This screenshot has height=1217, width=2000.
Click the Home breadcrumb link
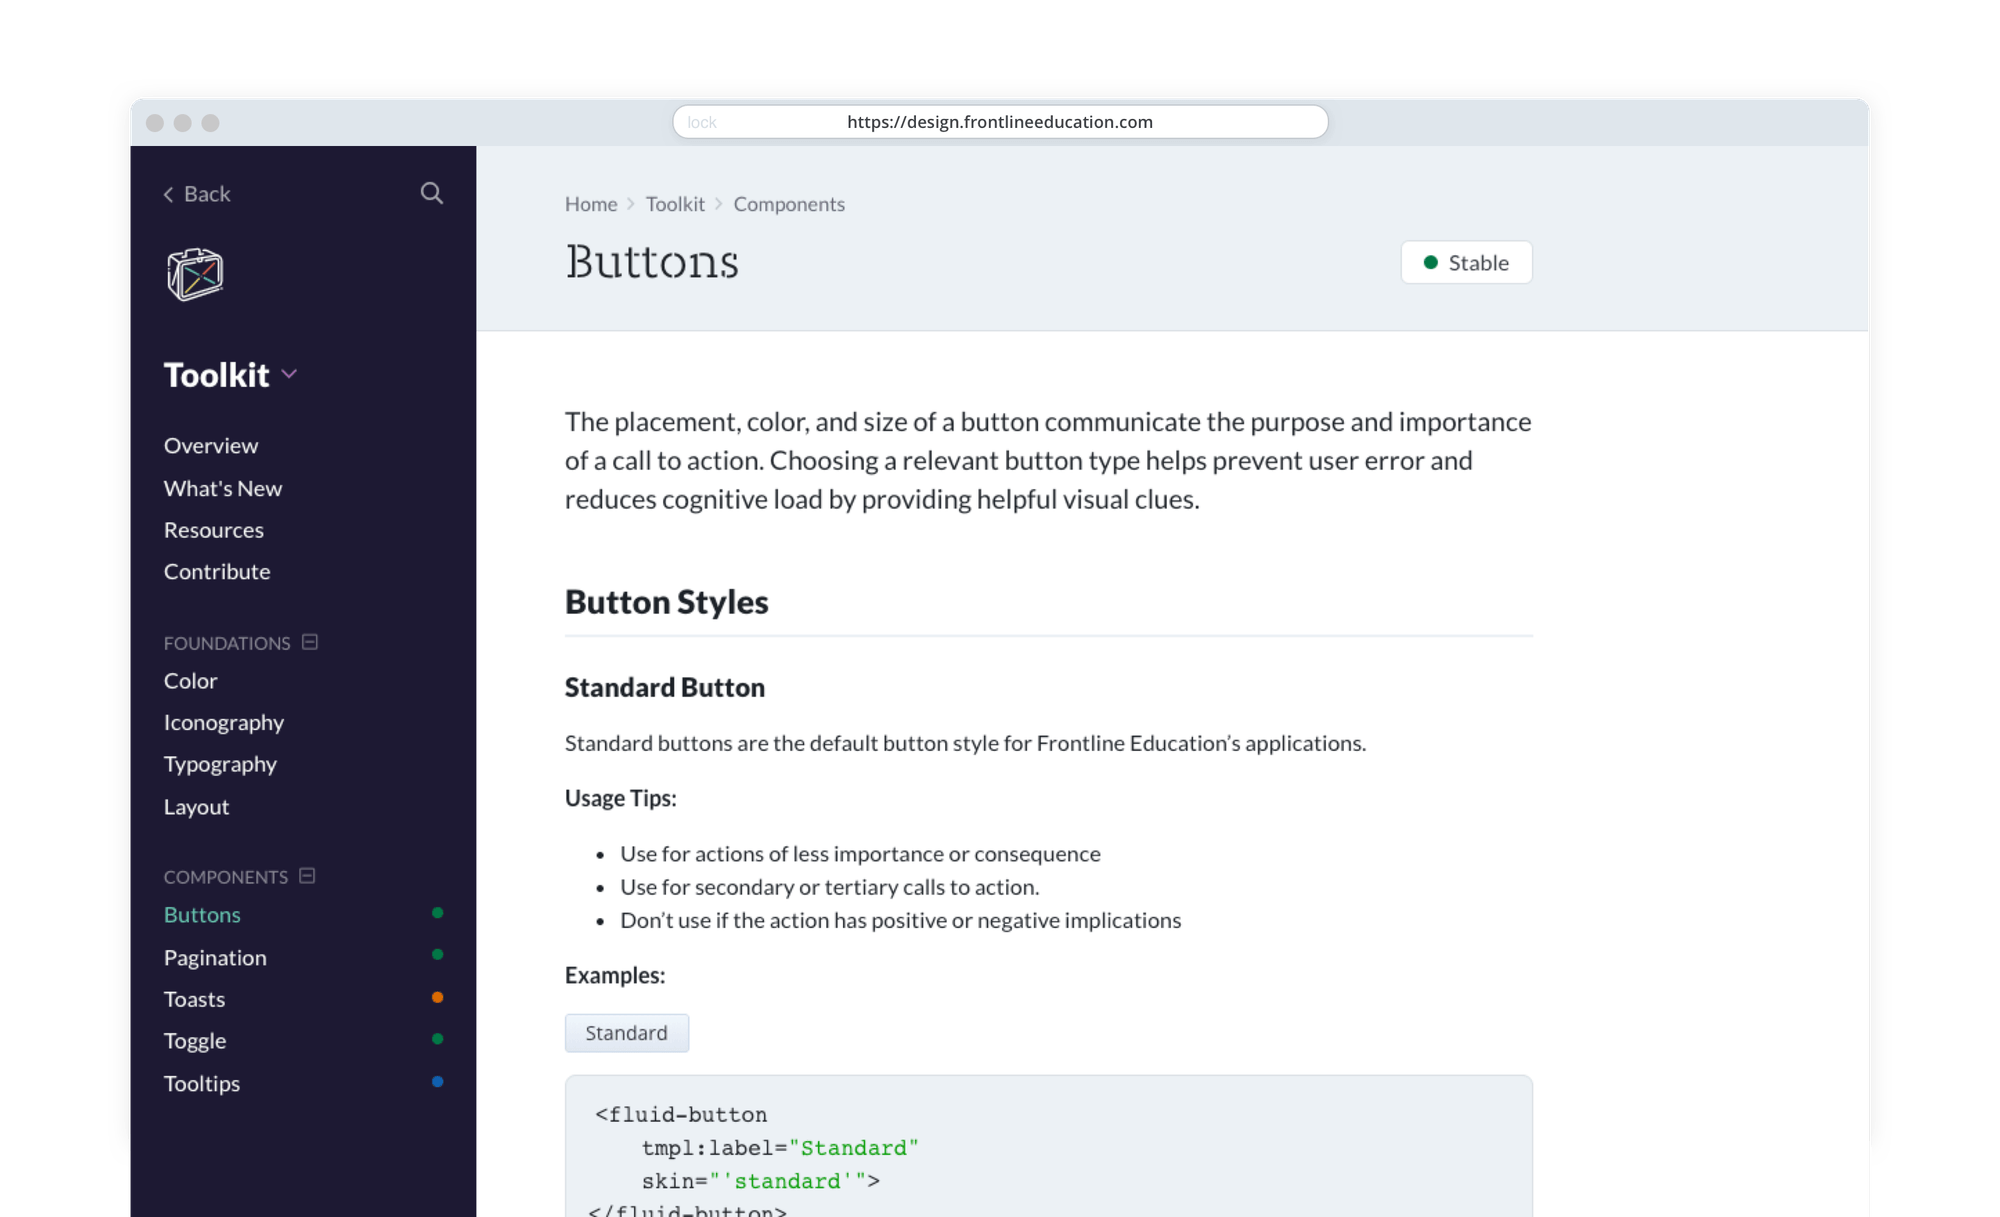(x=590, y=203)
